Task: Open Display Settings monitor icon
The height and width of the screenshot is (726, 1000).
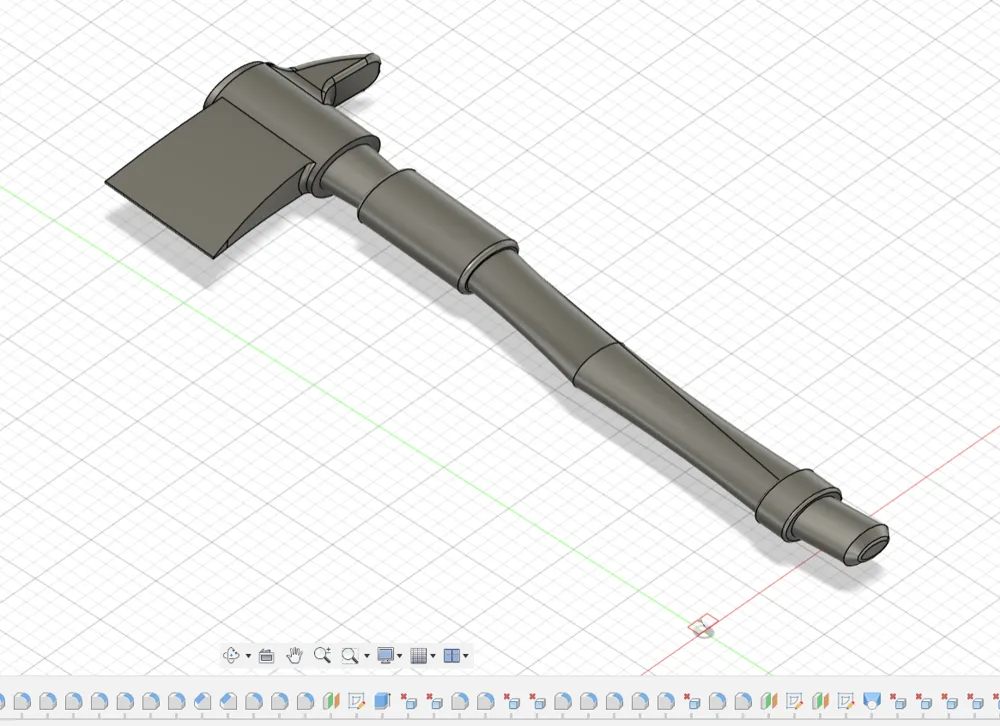Action: [385, 655]
